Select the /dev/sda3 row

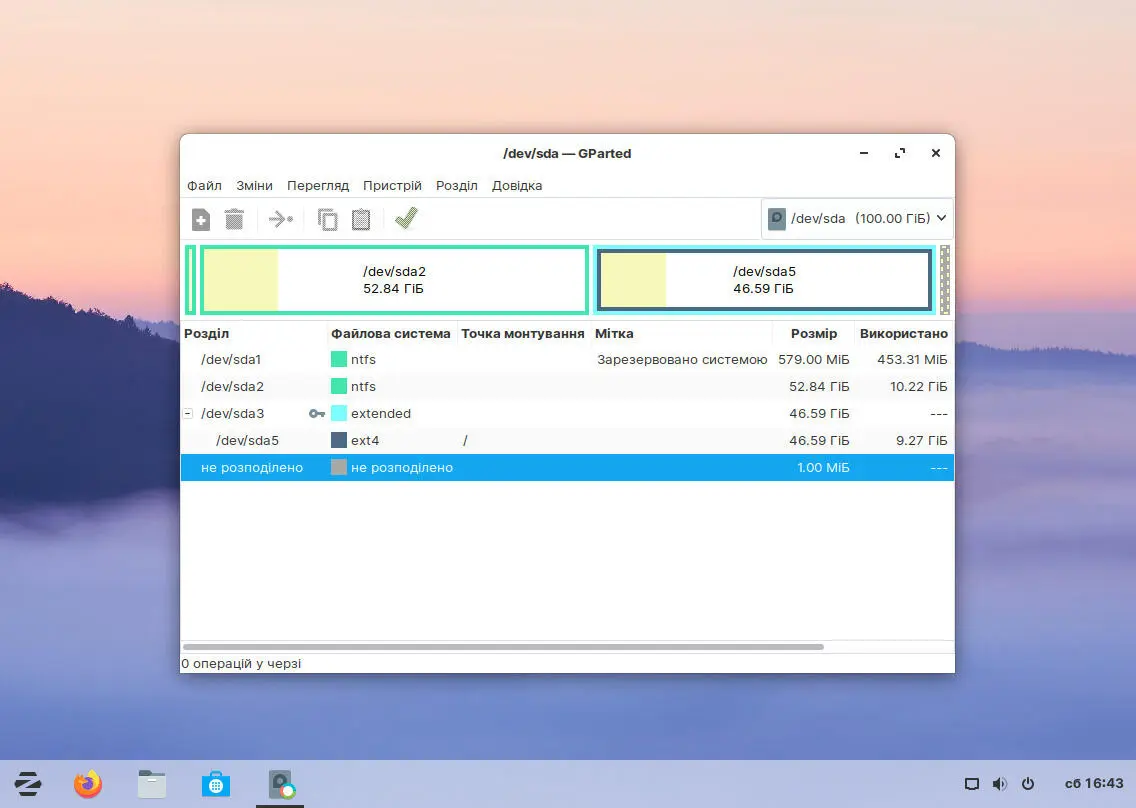pos(567,413)
